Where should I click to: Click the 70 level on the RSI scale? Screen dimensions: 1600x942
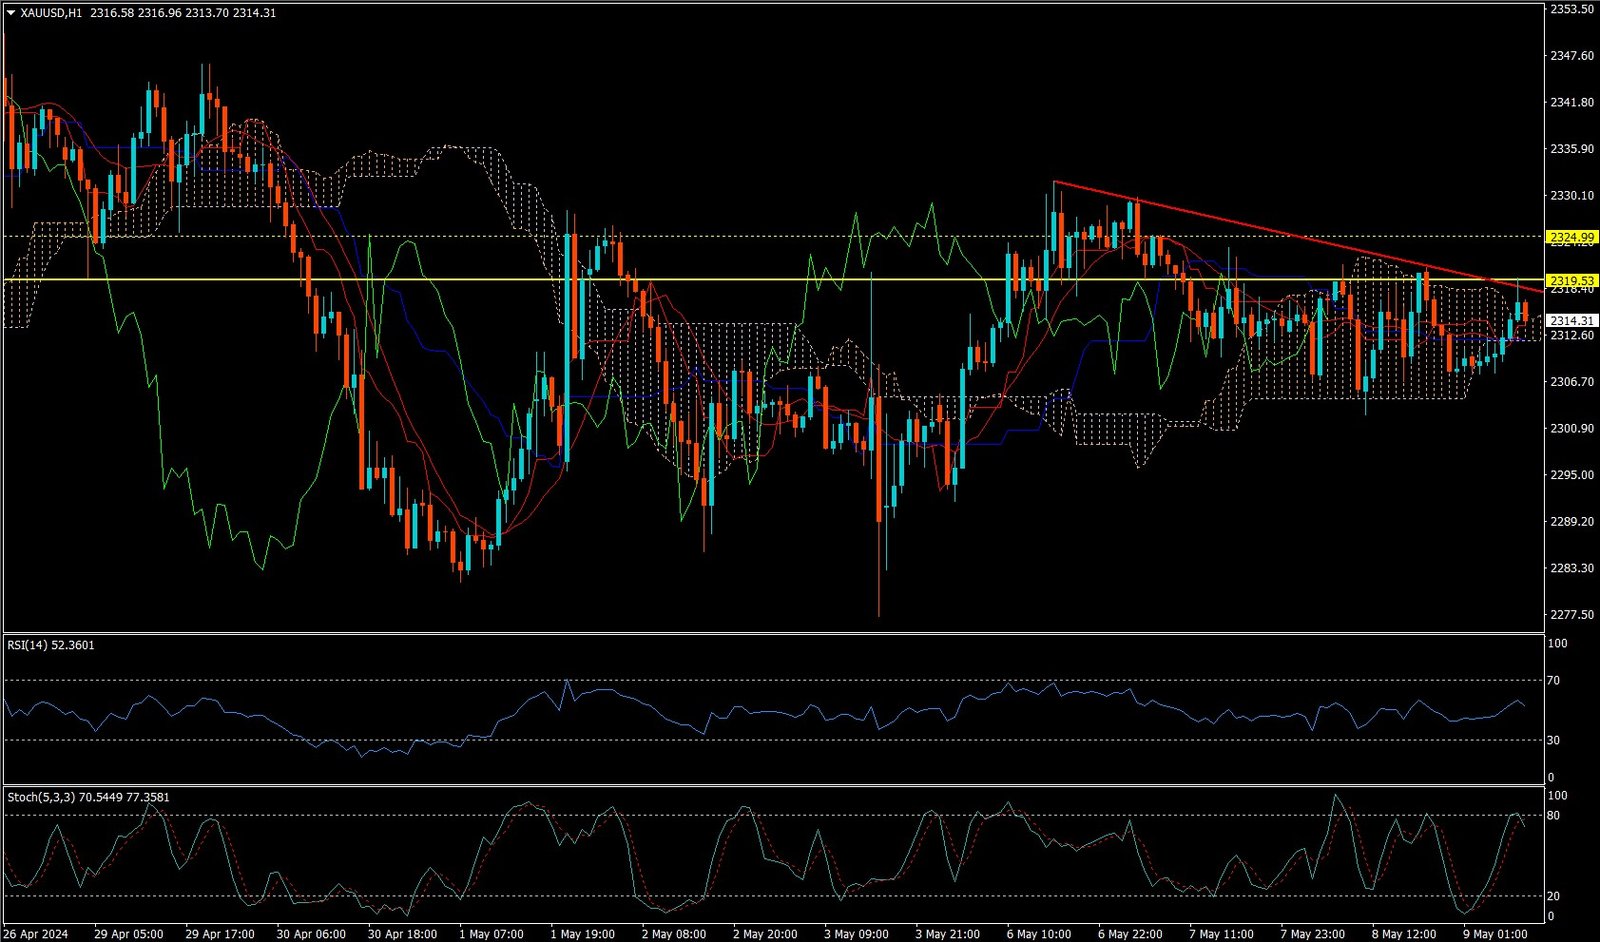coord(1554,681)
